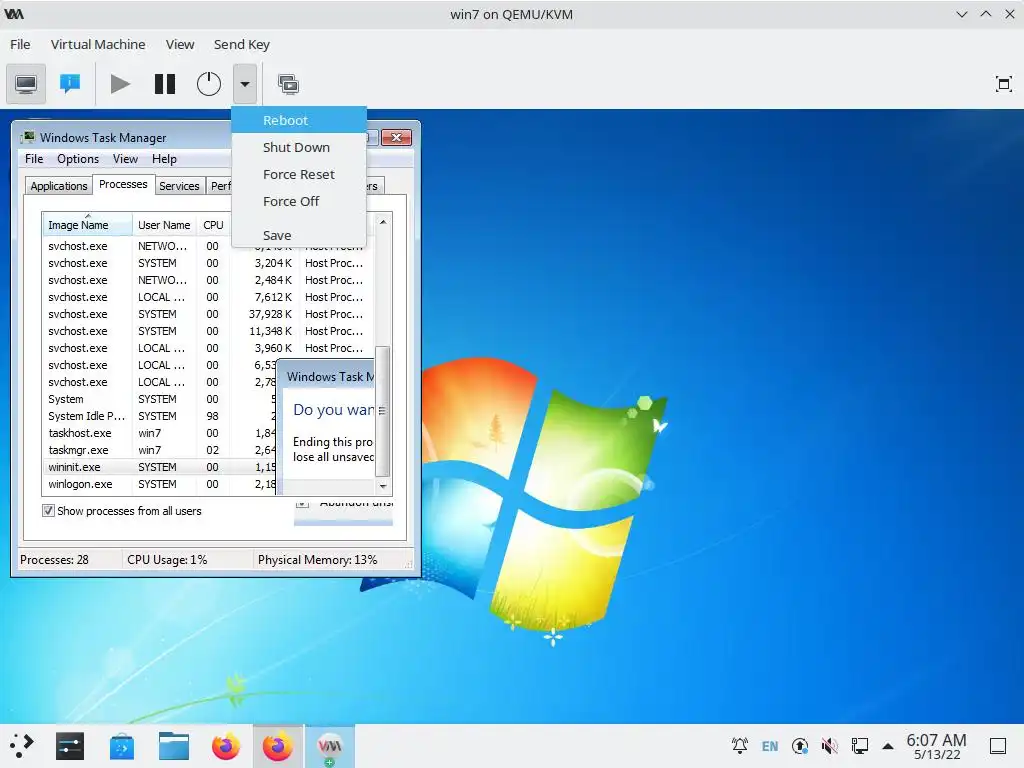This screenshot has width=1024, height=768.
Task: Open the KDE application launcher
Action: tap(22, 746)
